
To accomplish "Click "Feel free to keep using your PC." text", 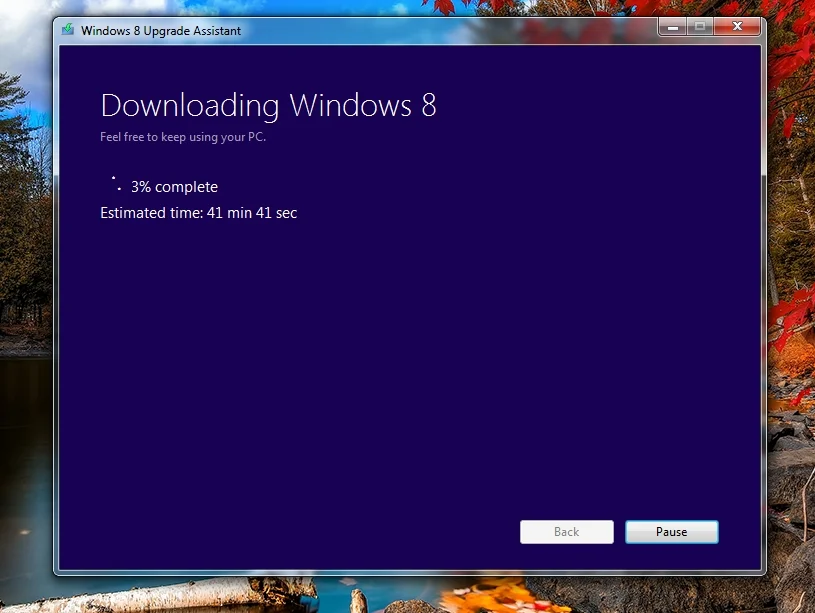I will pyautogui.click(x=183, y=137).
